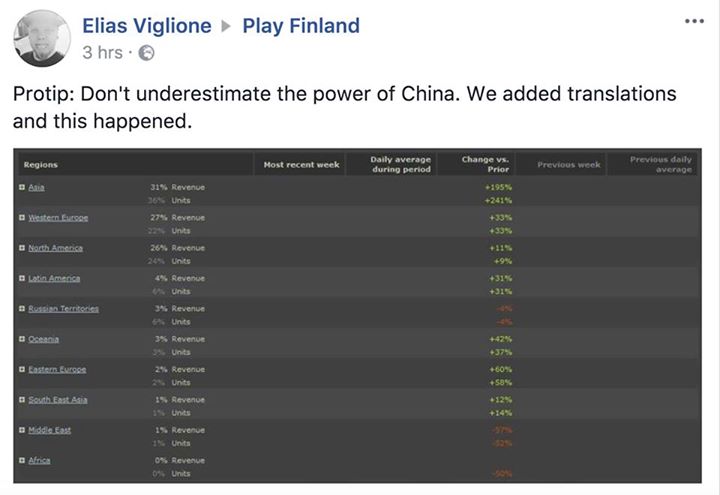Select the Change vs. Prior column header
Screen dimensions: 720x495
[x=485, y=164]
